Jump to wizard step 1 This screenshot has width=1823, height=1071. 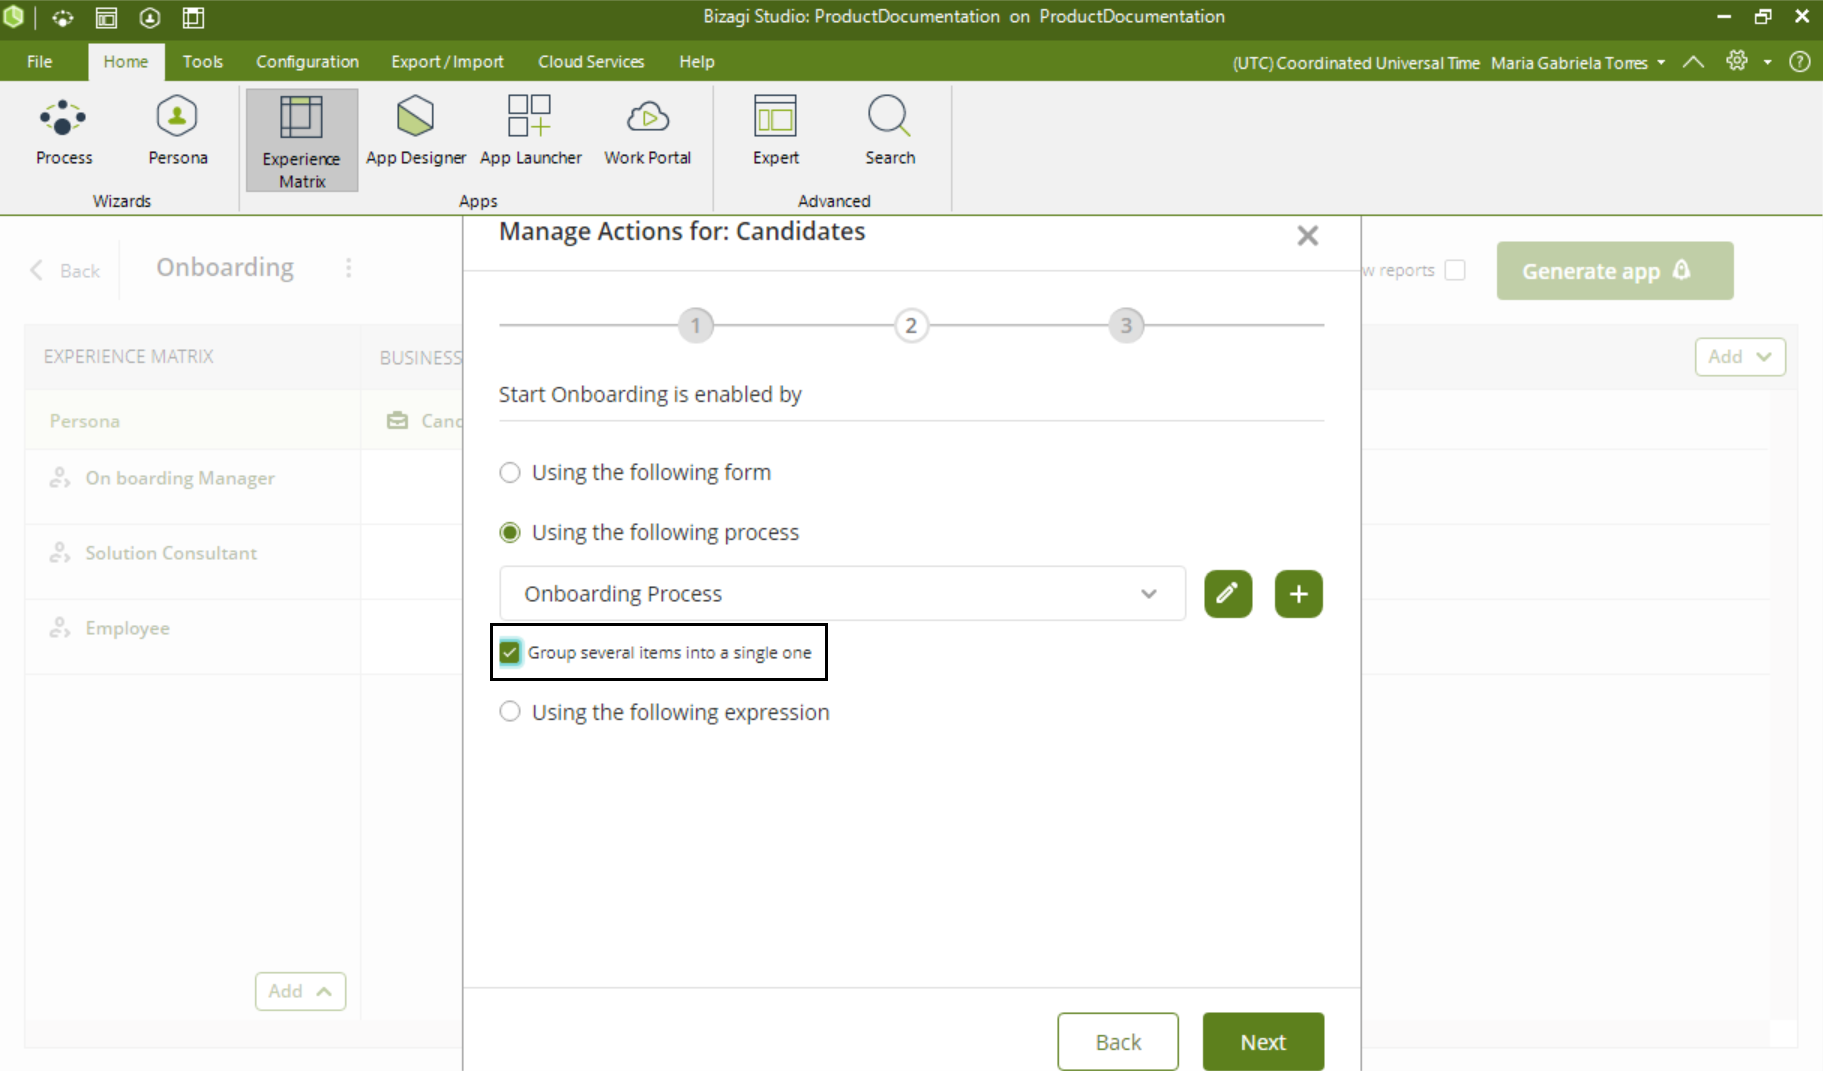click(696, 325)
